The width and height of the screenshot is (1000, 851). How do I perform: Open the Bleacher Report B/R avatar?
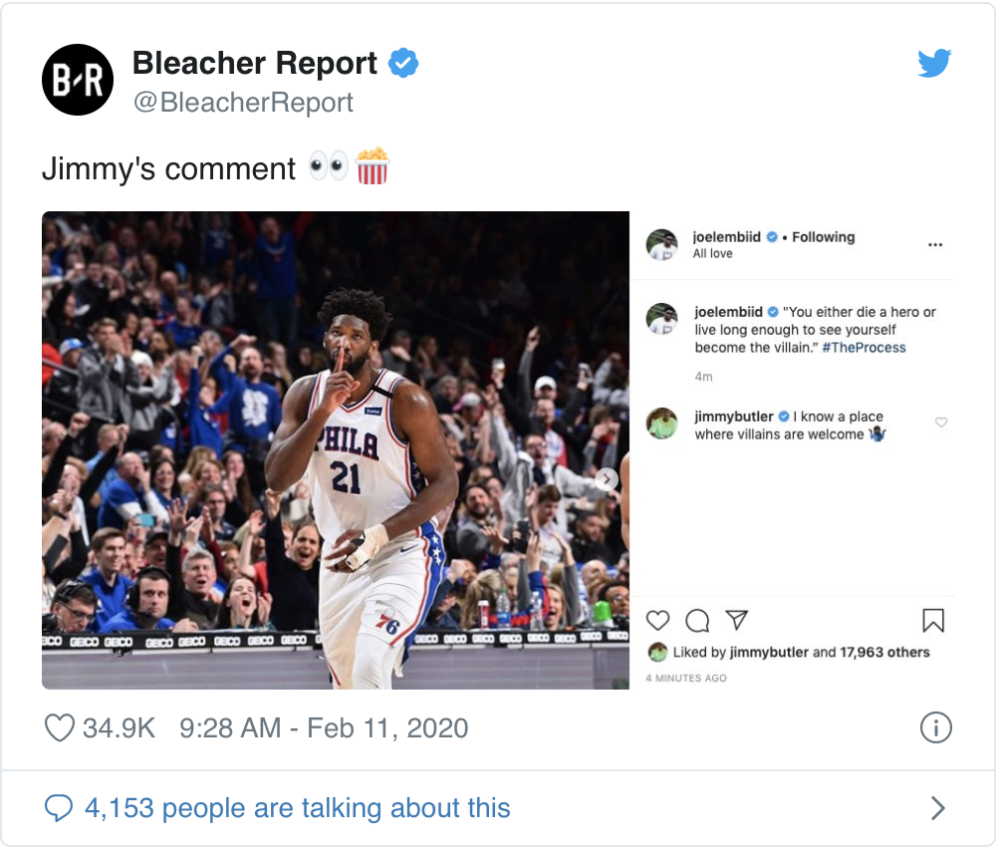78,80
